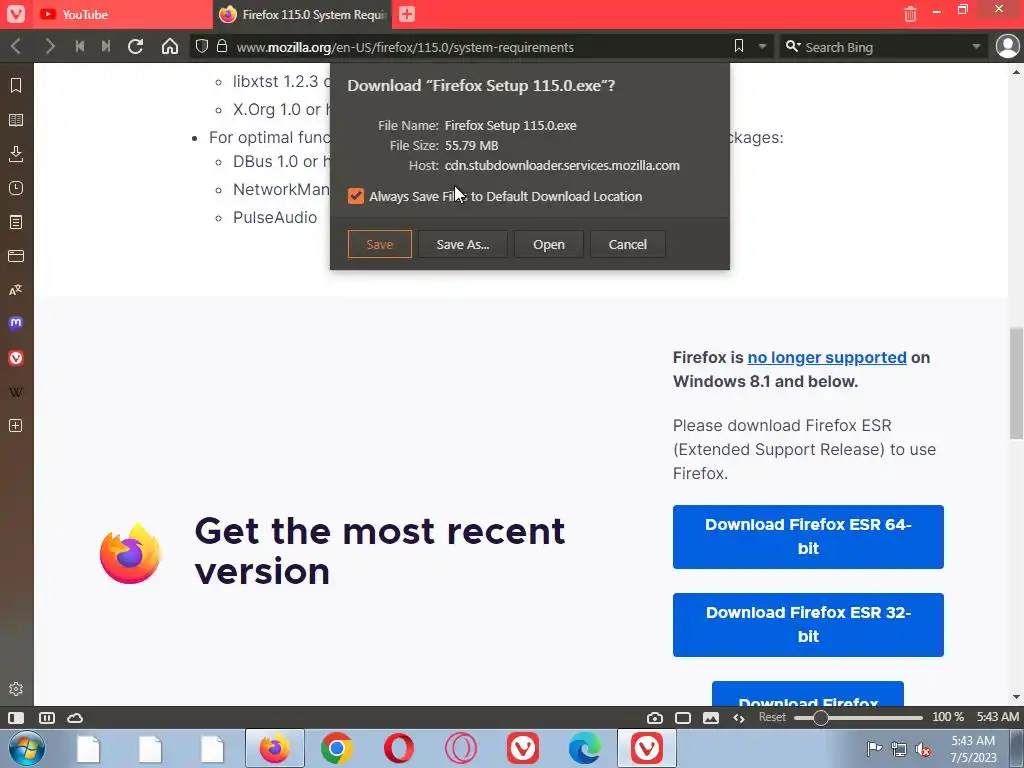Expand the search engine dropdown arrow
Image resolution: width=1024 pixels, height=768 pixels.
click(976, 46)
